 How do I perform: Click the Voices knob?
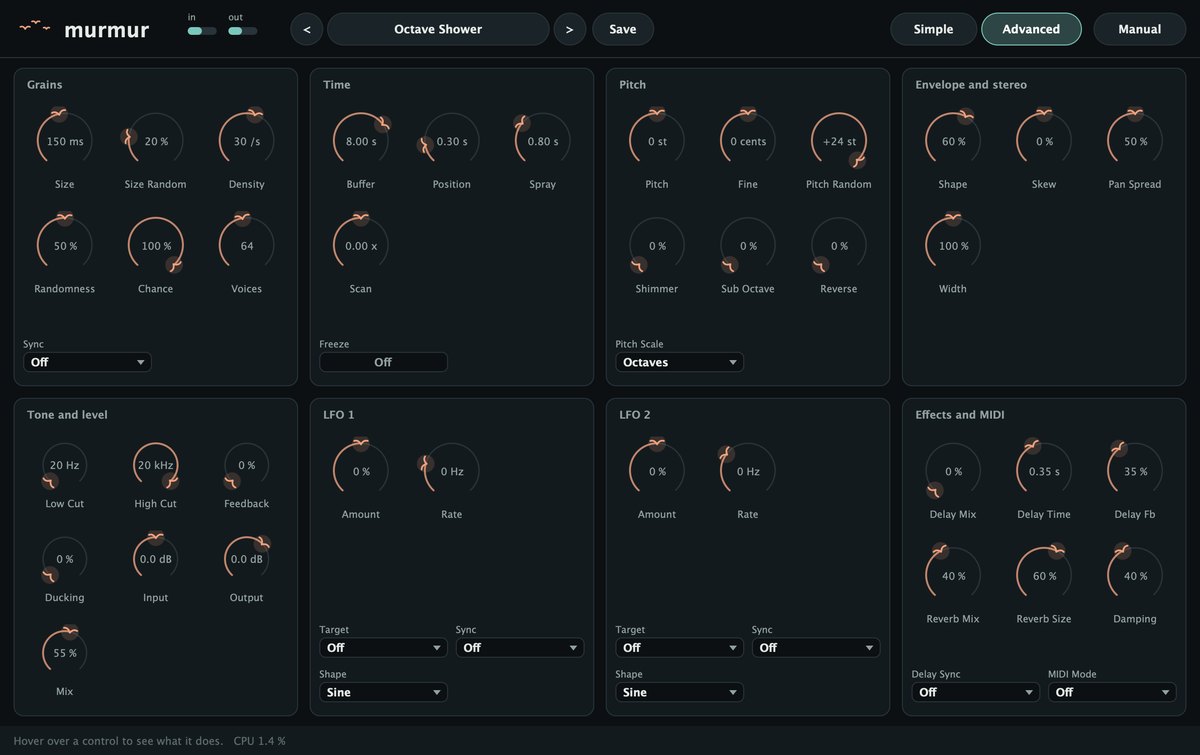247,246
